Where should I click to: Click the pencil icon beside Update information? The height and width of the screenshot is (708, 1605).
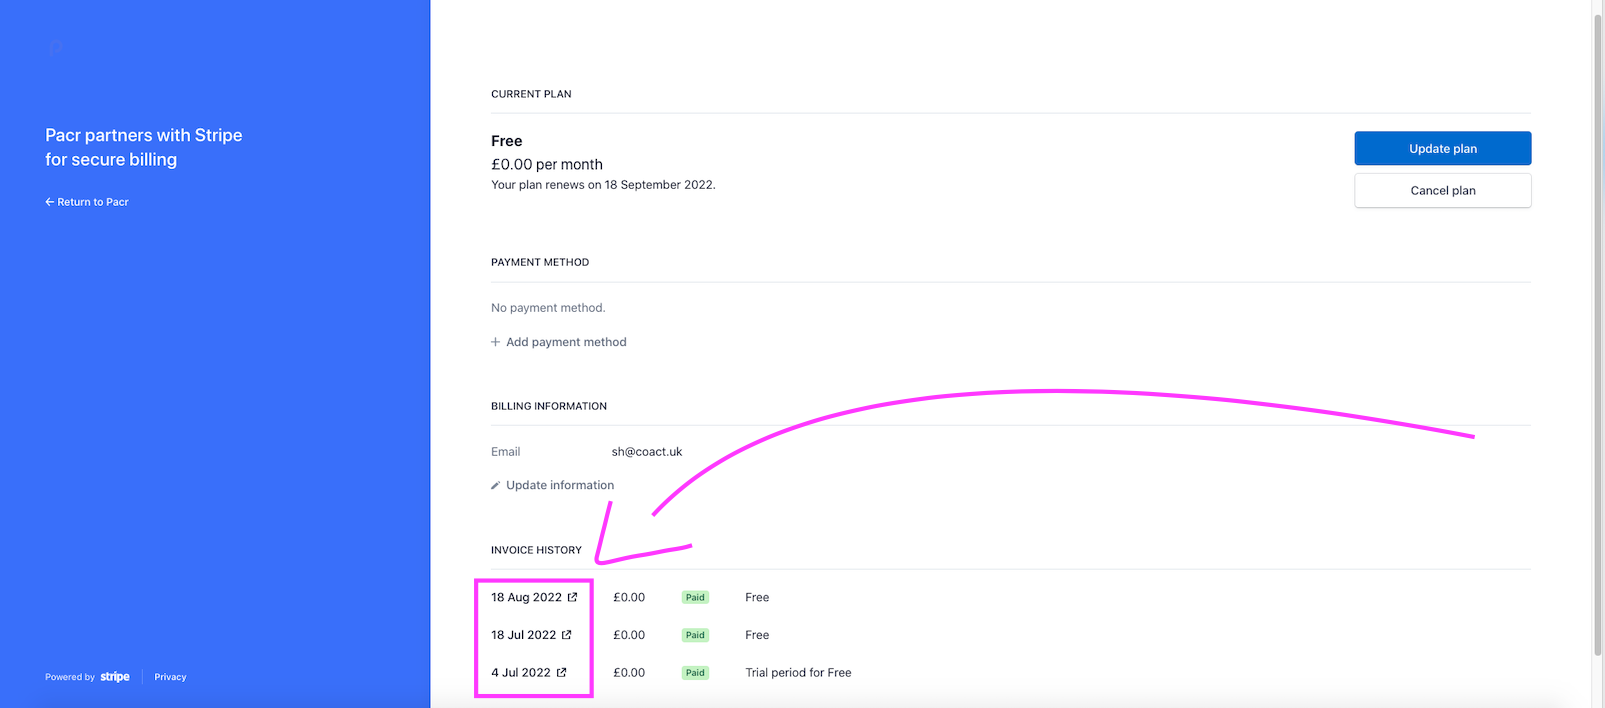pos(495,486)
